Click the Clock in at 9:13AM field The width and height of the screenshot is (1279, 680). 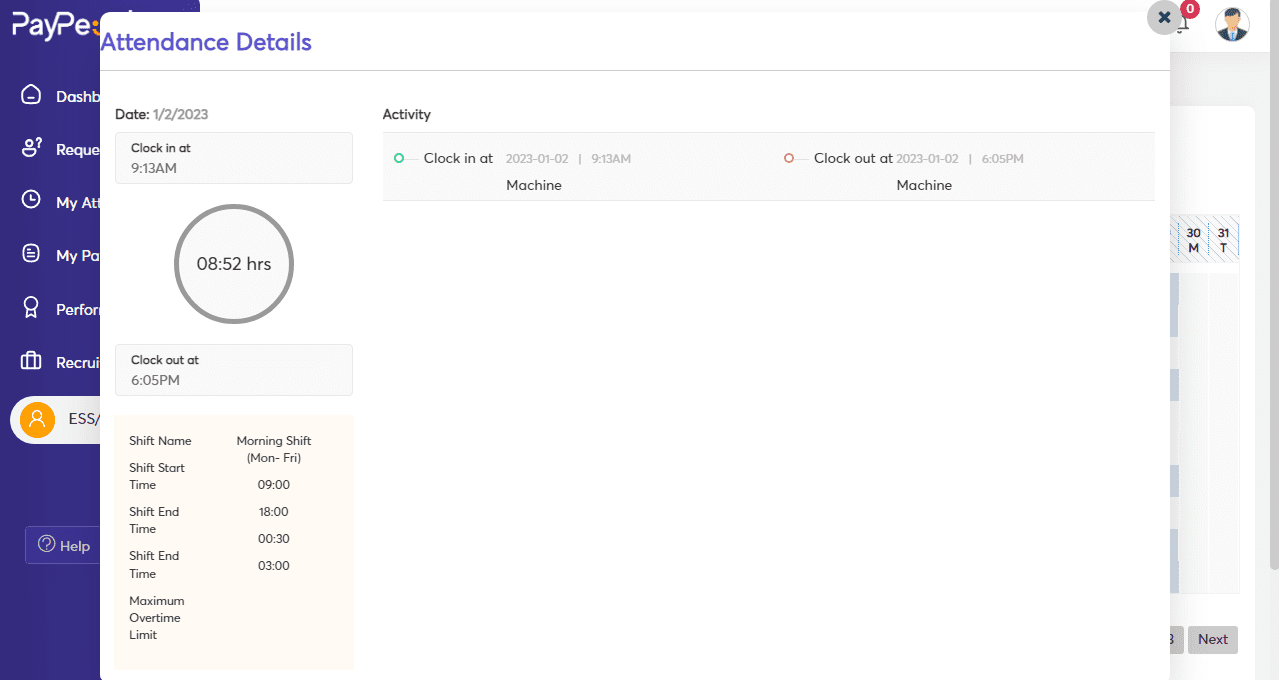pos(234,158)
